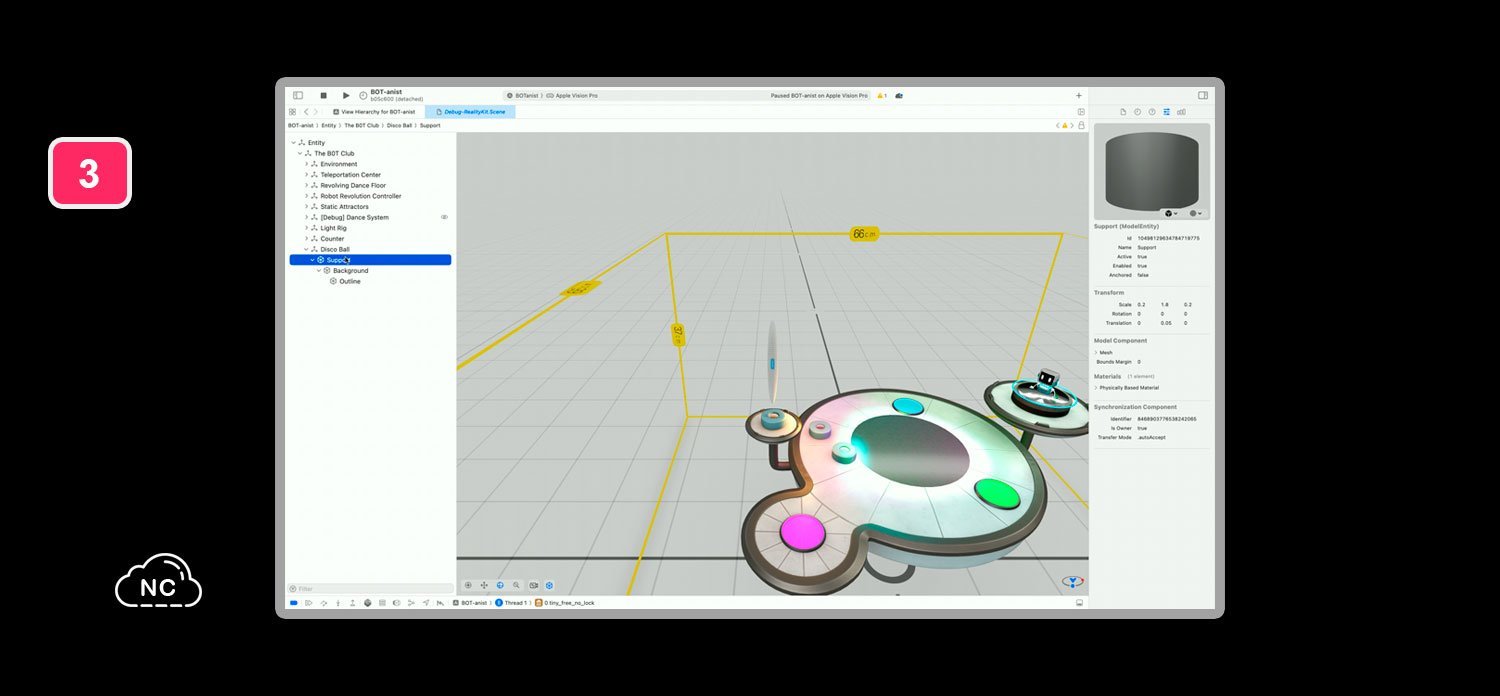Screen dimensions: 1500x696
Task: Click the yellow warning issue indicator
Action: pos(882,95)
